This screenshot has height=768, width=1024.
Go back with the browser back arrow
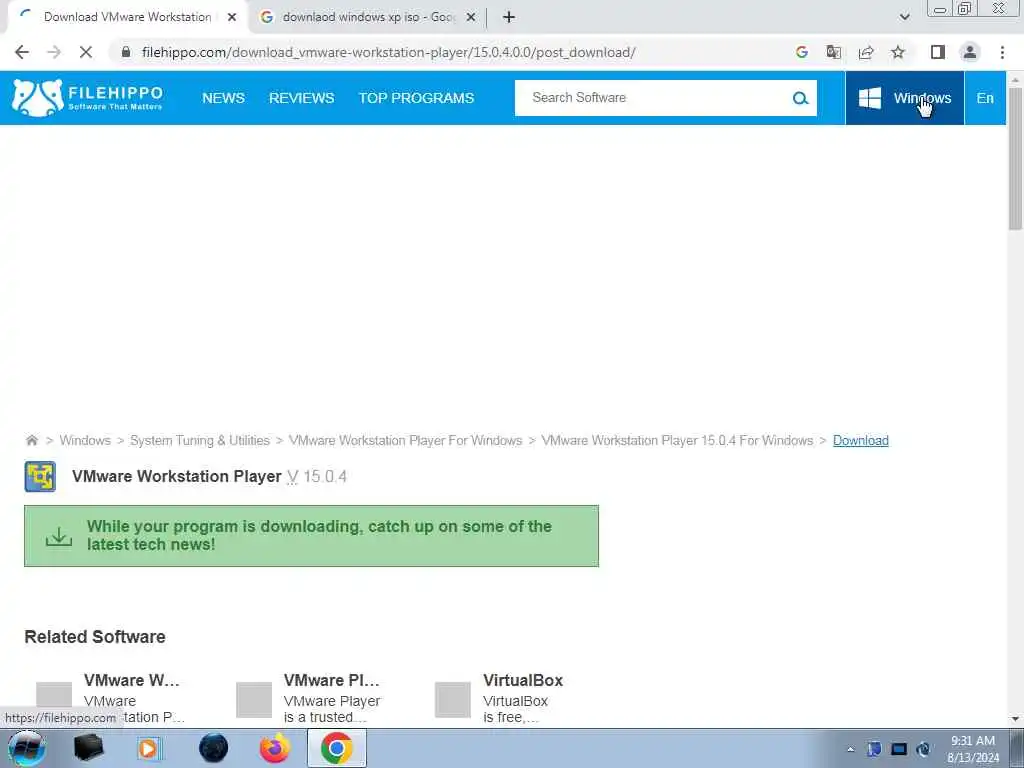click(22, 52)
